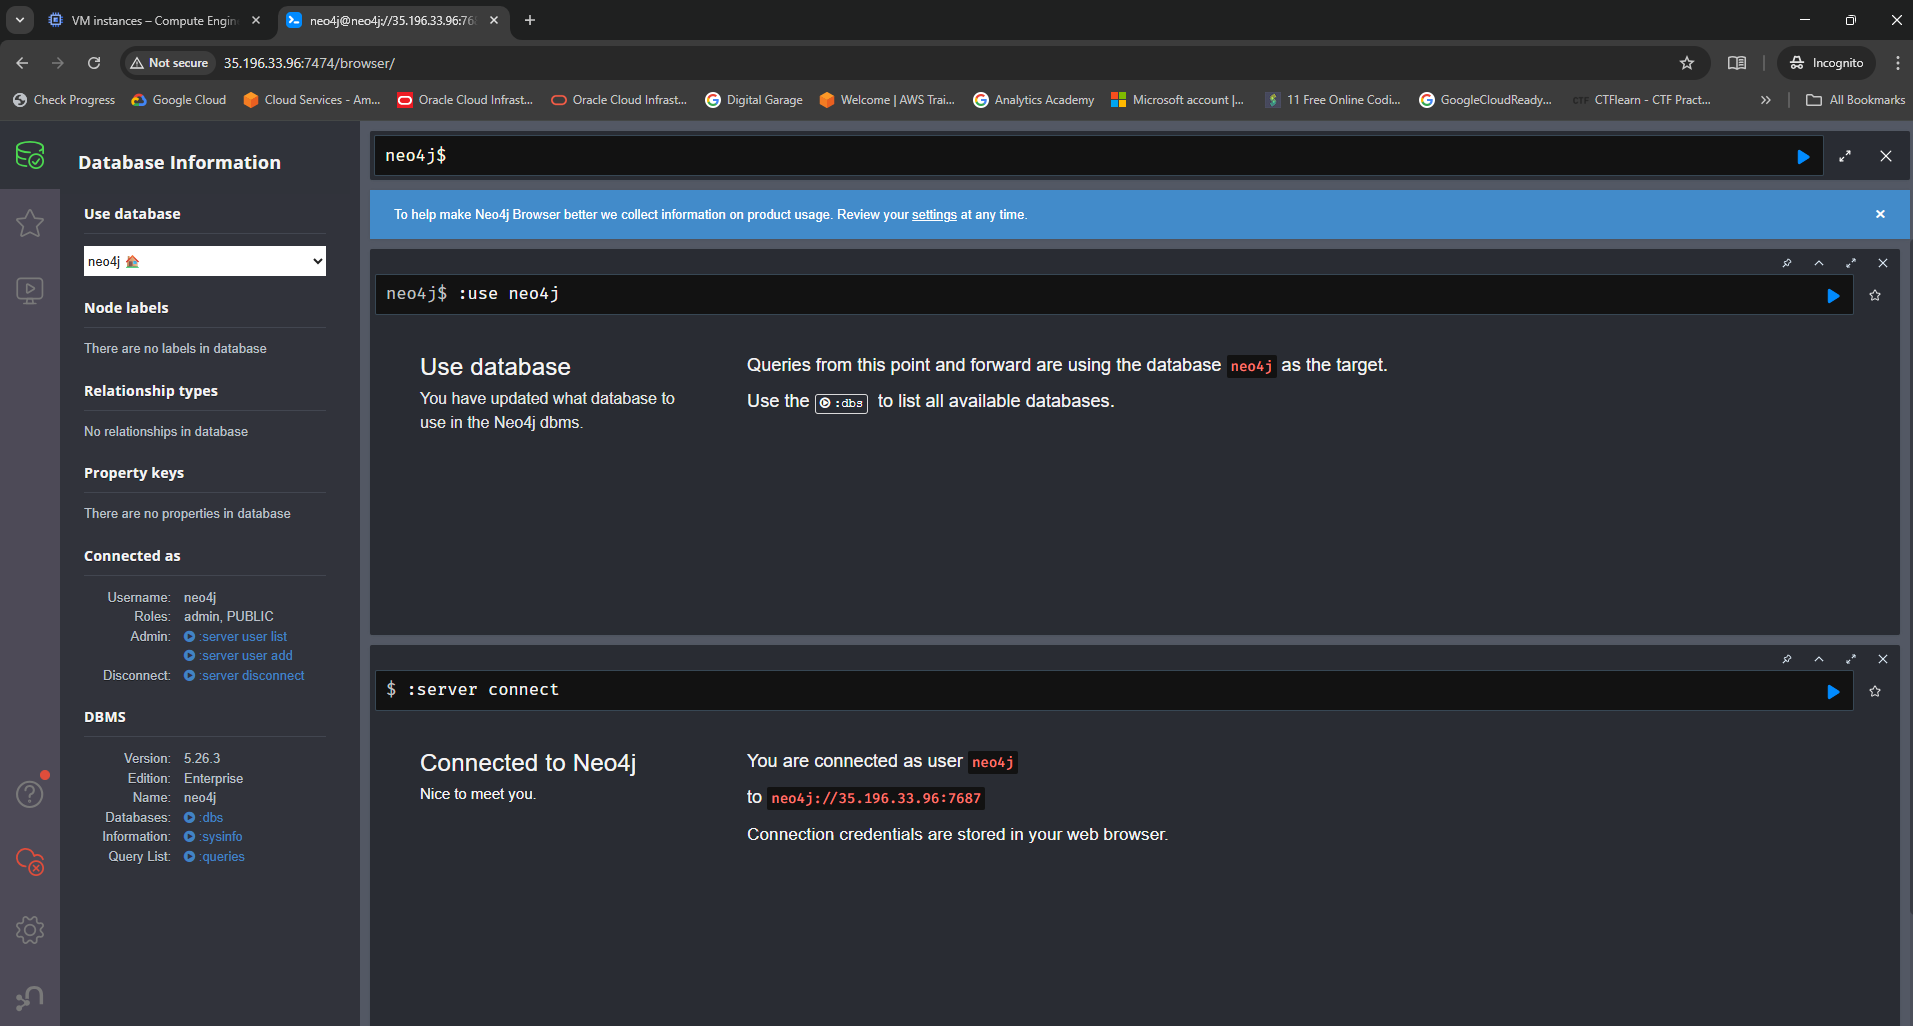Open the Guides play-screen sidebar icon
The width and height of the screenshot is (1913, 1026).
pyautogui.click(x=30, y=291)
